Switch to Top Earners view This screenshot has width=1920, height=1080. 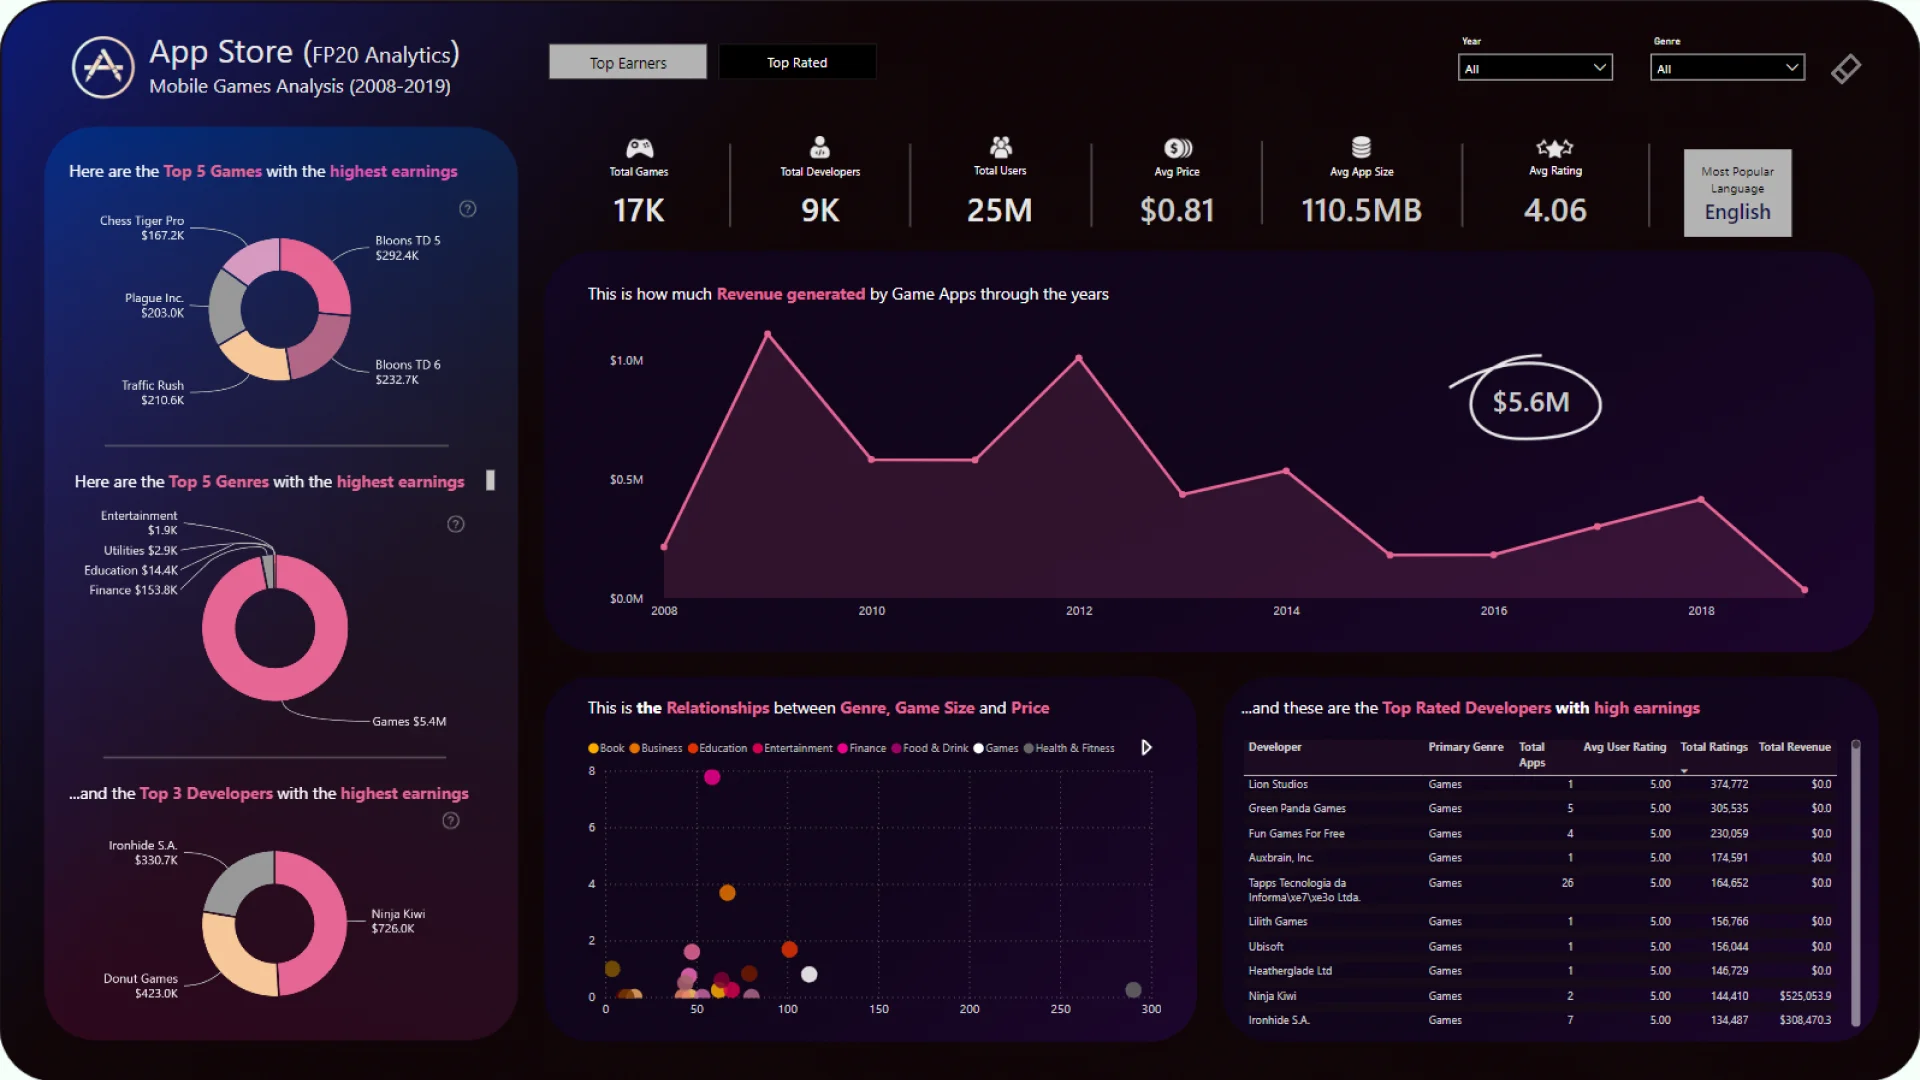click(x=628, y=62)
